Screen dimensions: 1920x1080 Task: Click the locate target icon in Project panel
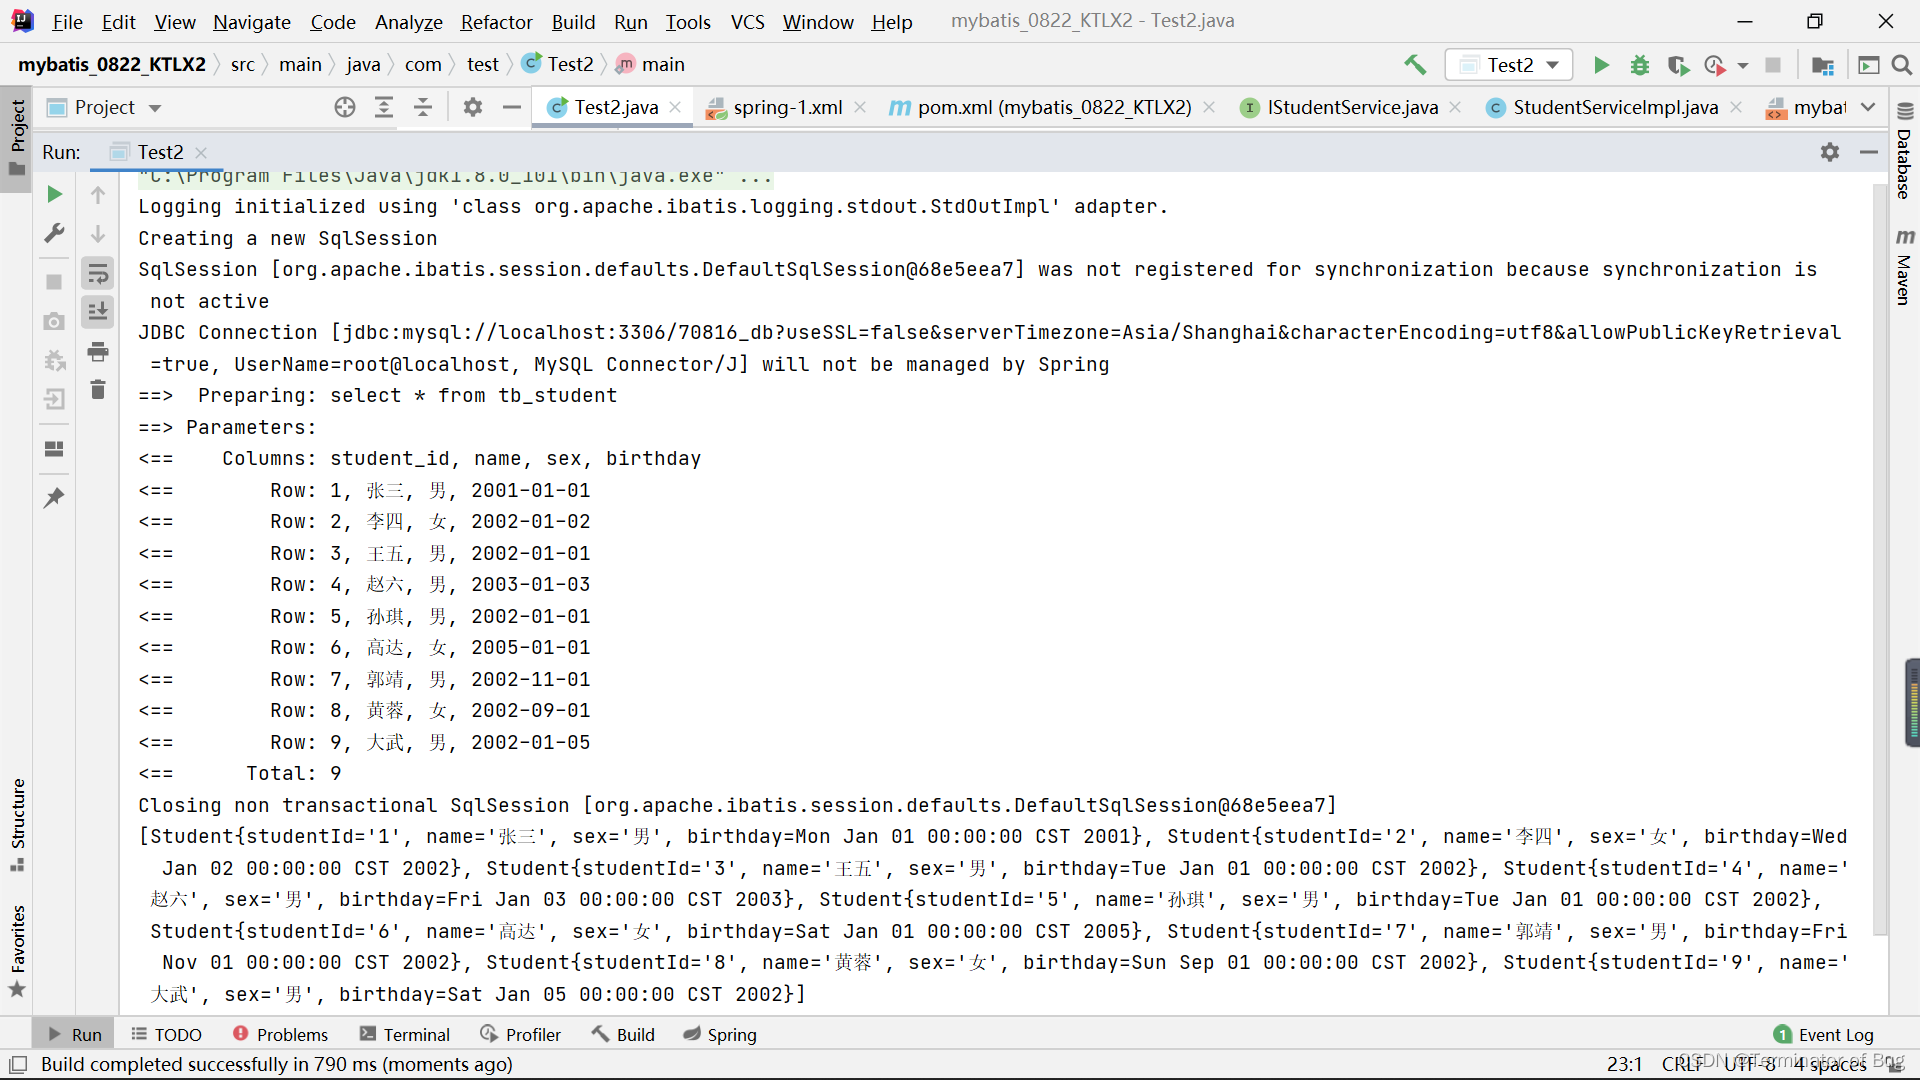click(x=345, y=107)
